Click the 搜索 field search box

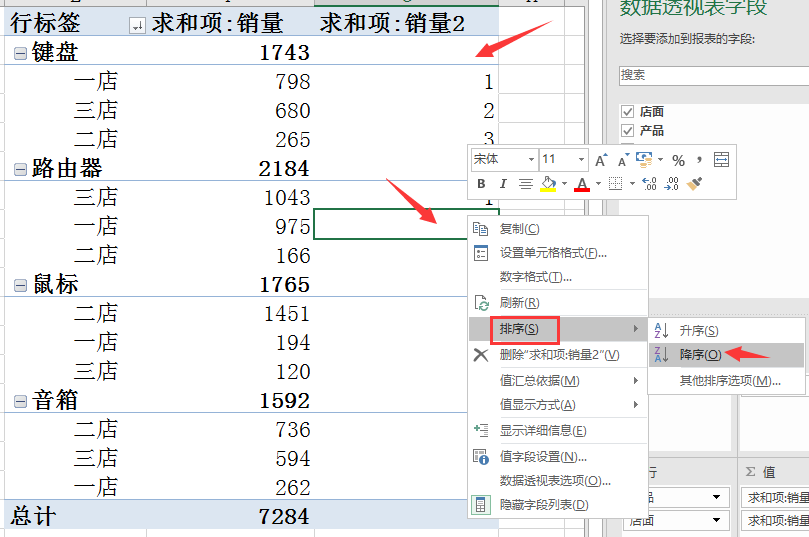click(714, 76)
